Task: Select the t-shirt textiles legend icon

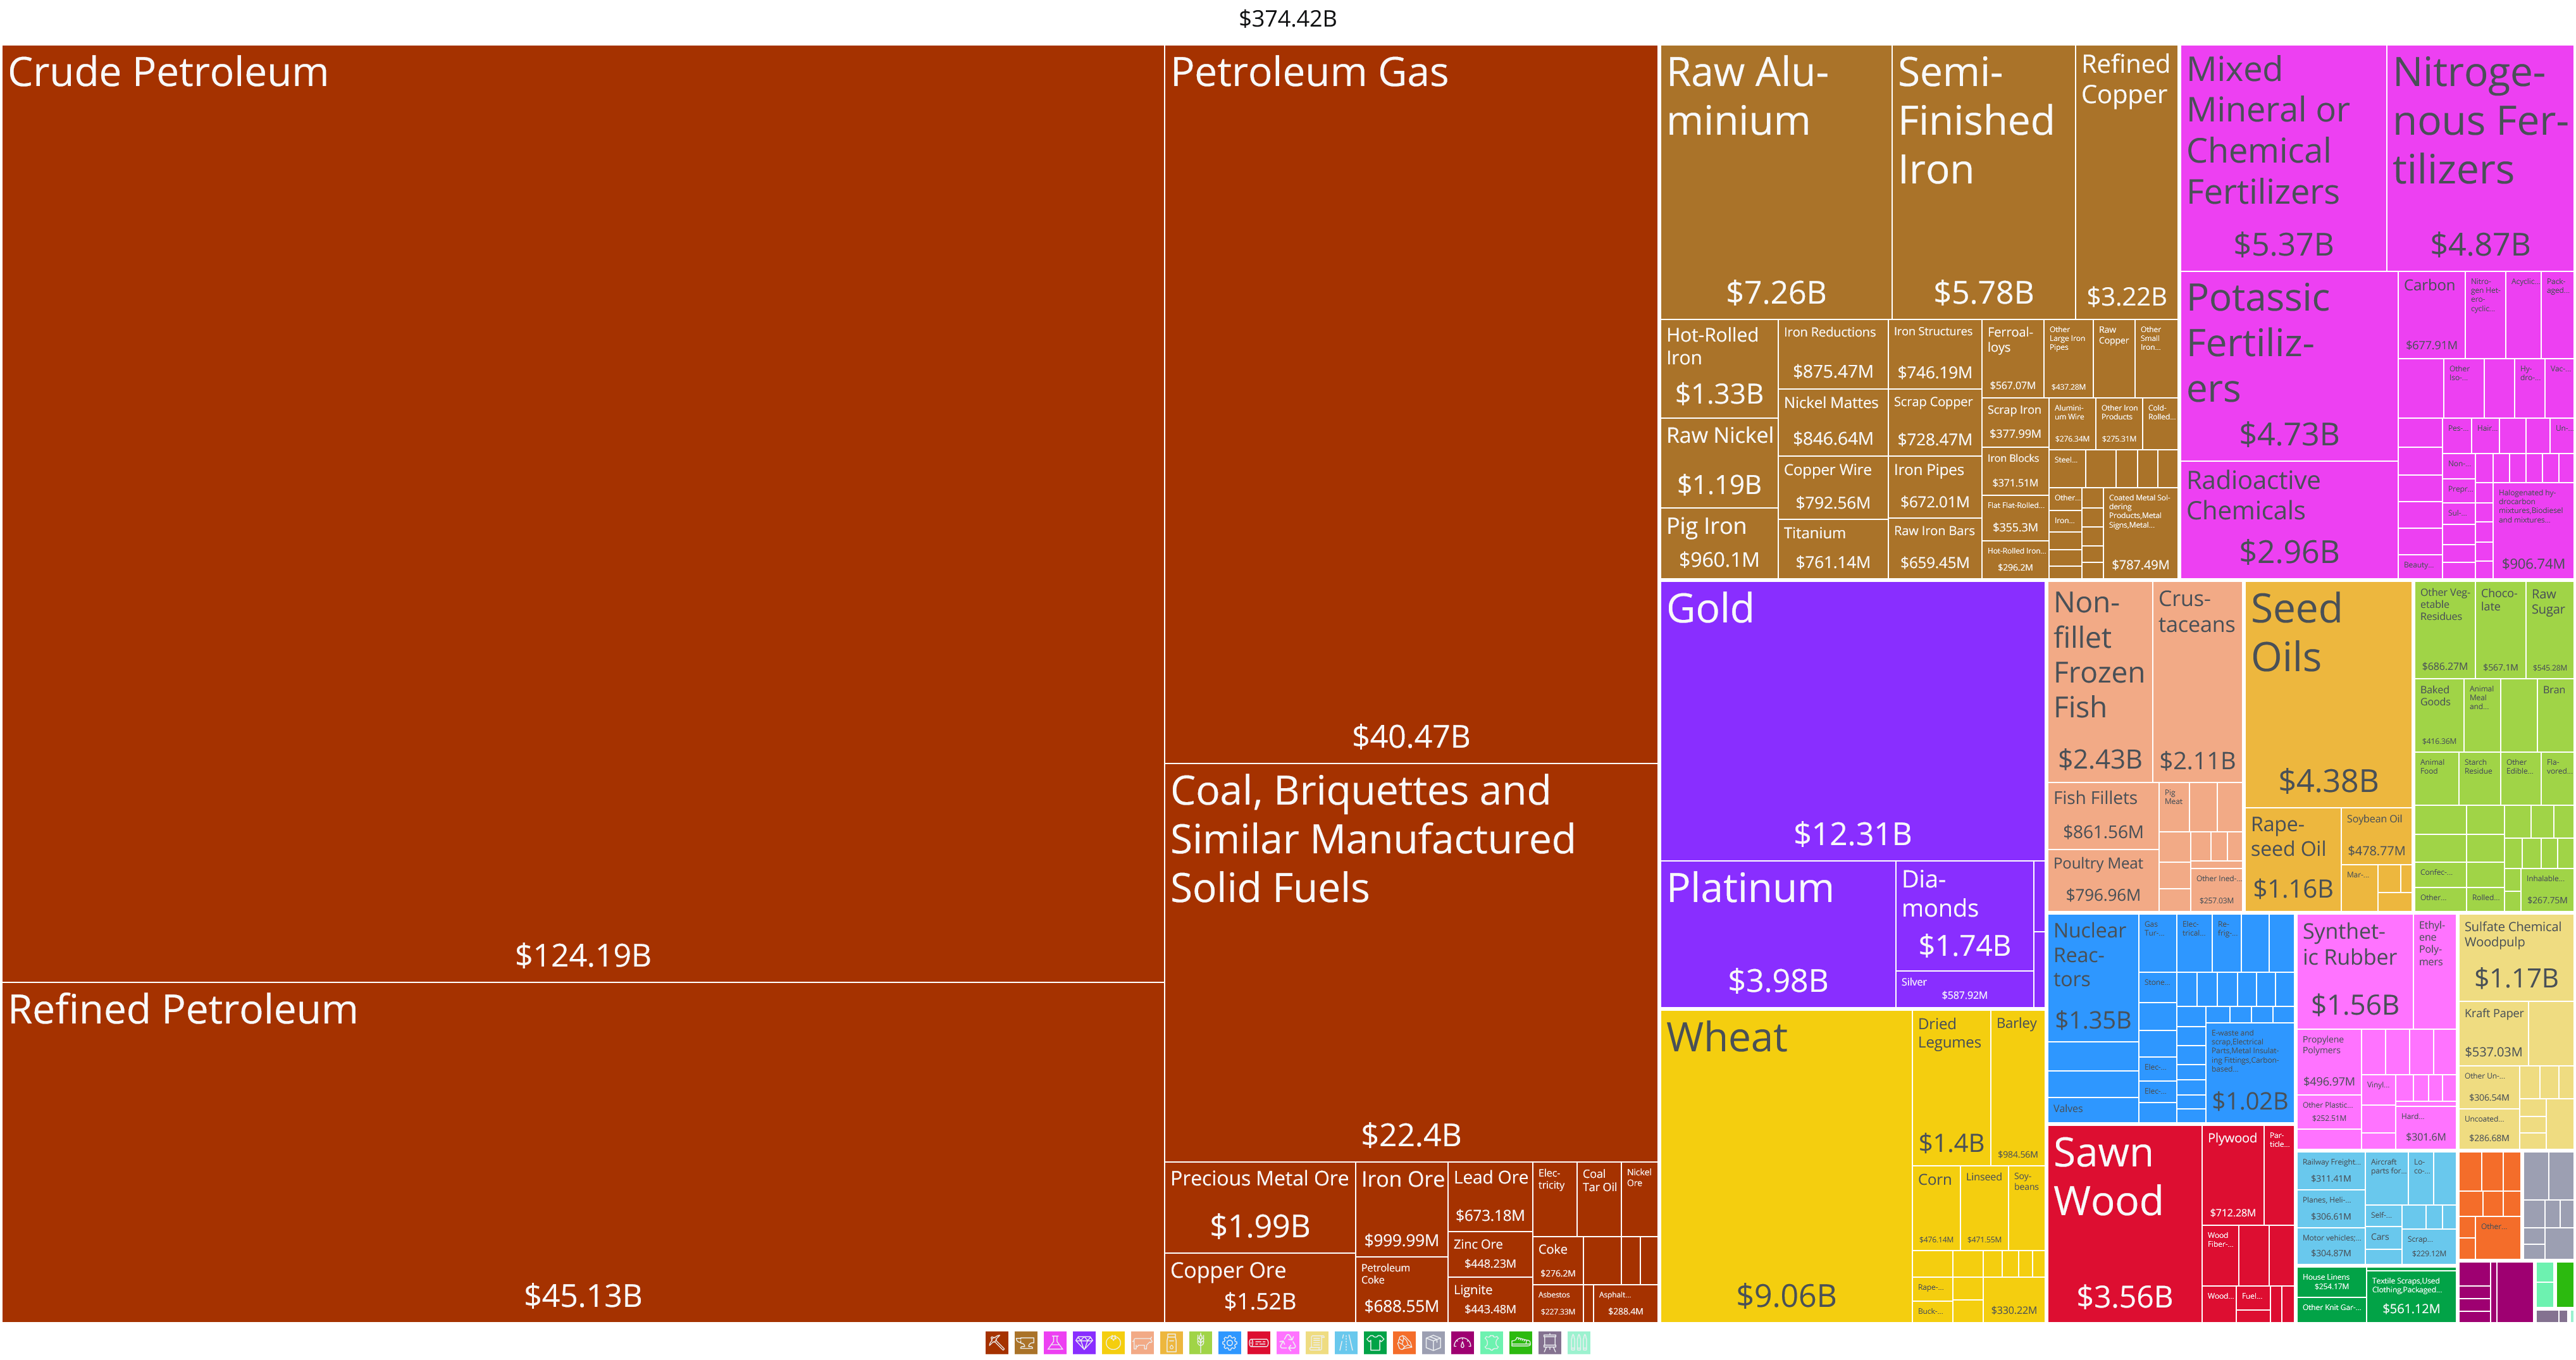Action: click(x=1375, y=1343)
